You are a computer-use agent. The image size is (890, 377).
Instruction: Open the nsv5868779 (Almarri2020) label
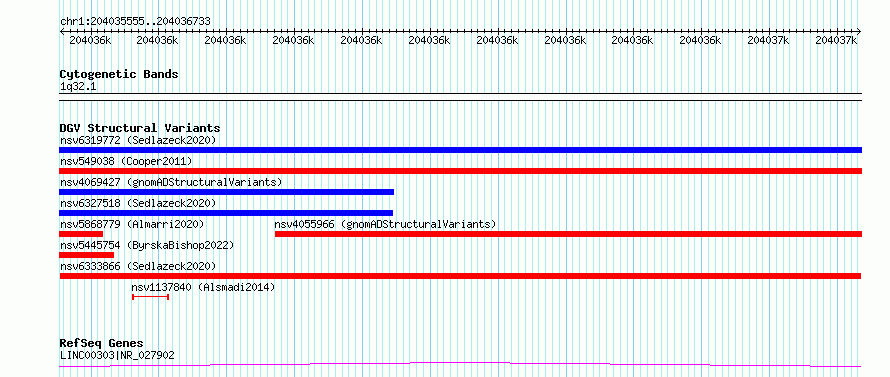[x=132, y=224]
